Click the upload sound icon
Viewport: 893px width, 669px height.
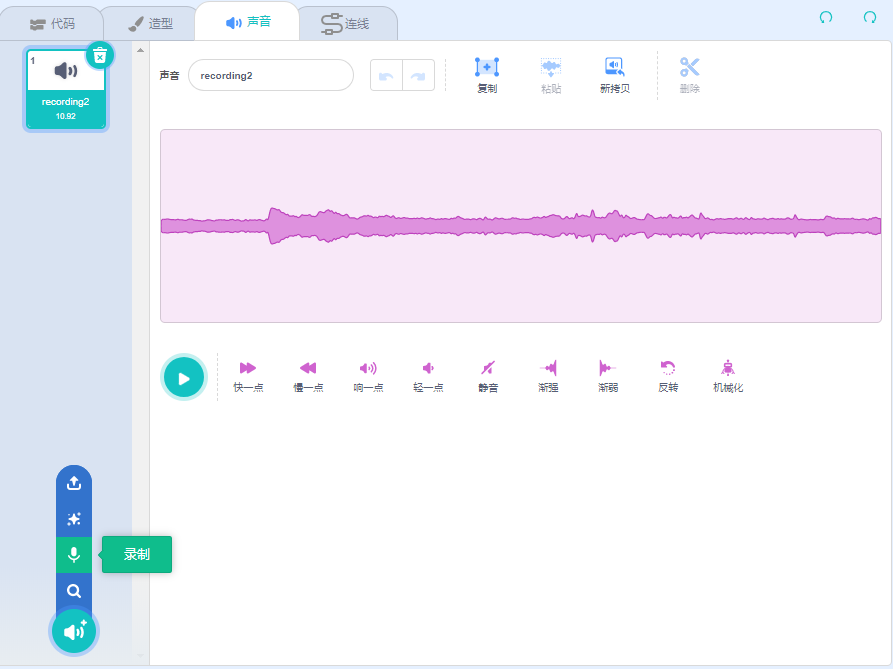tap(74, 483)
